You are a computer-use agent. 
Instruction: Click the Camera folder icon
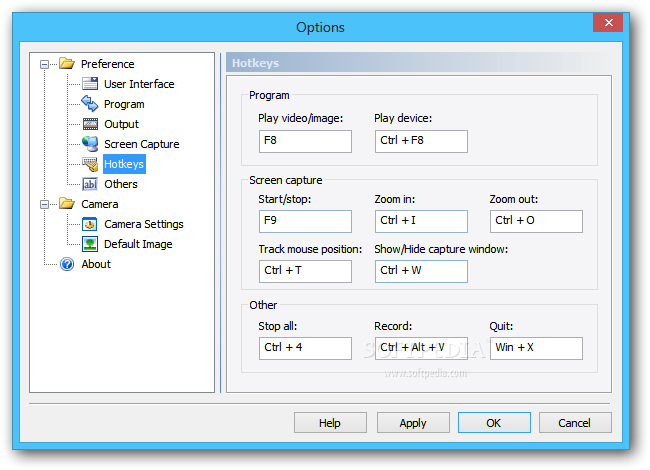[67, 204]
